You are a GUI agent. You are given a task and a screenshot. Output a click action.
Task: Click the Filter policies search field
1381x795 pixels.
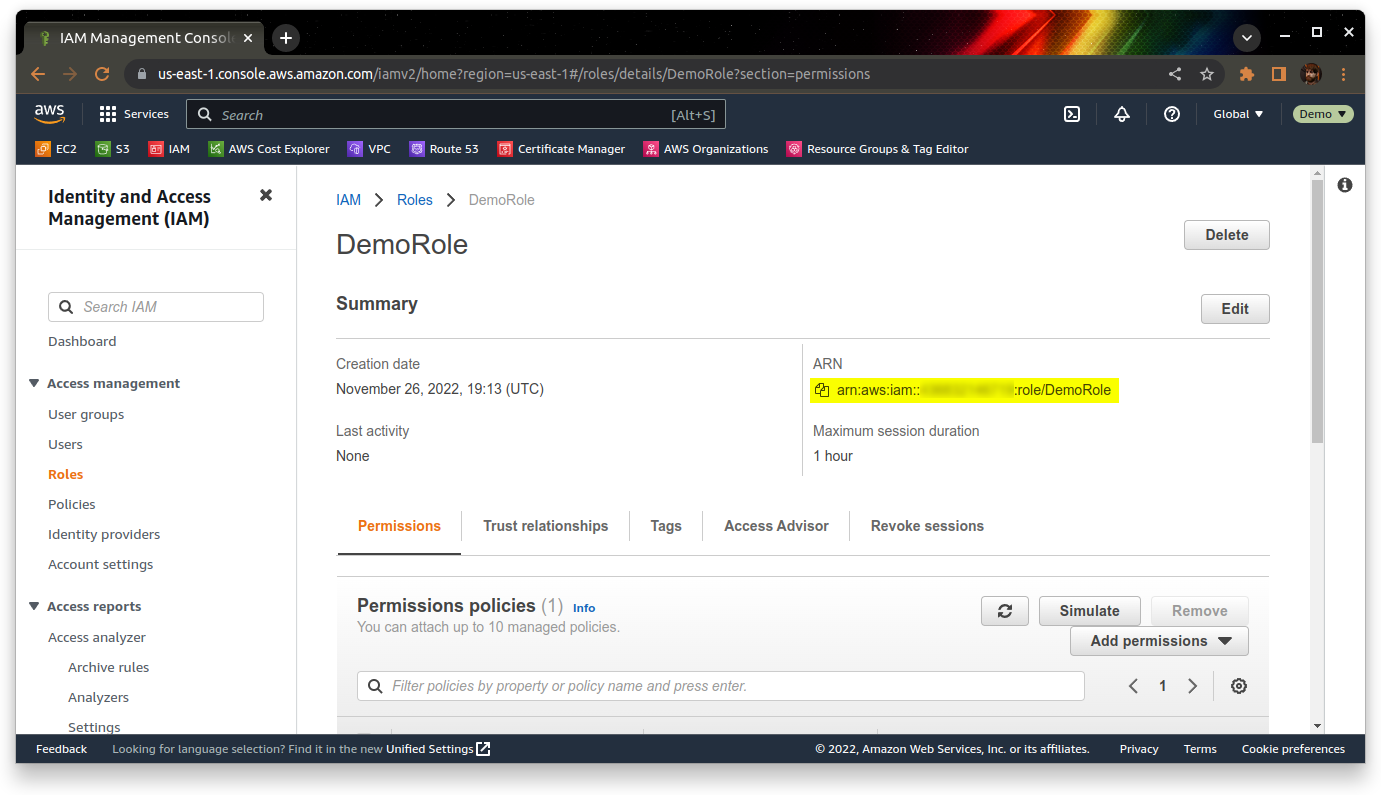coord(721,686)
